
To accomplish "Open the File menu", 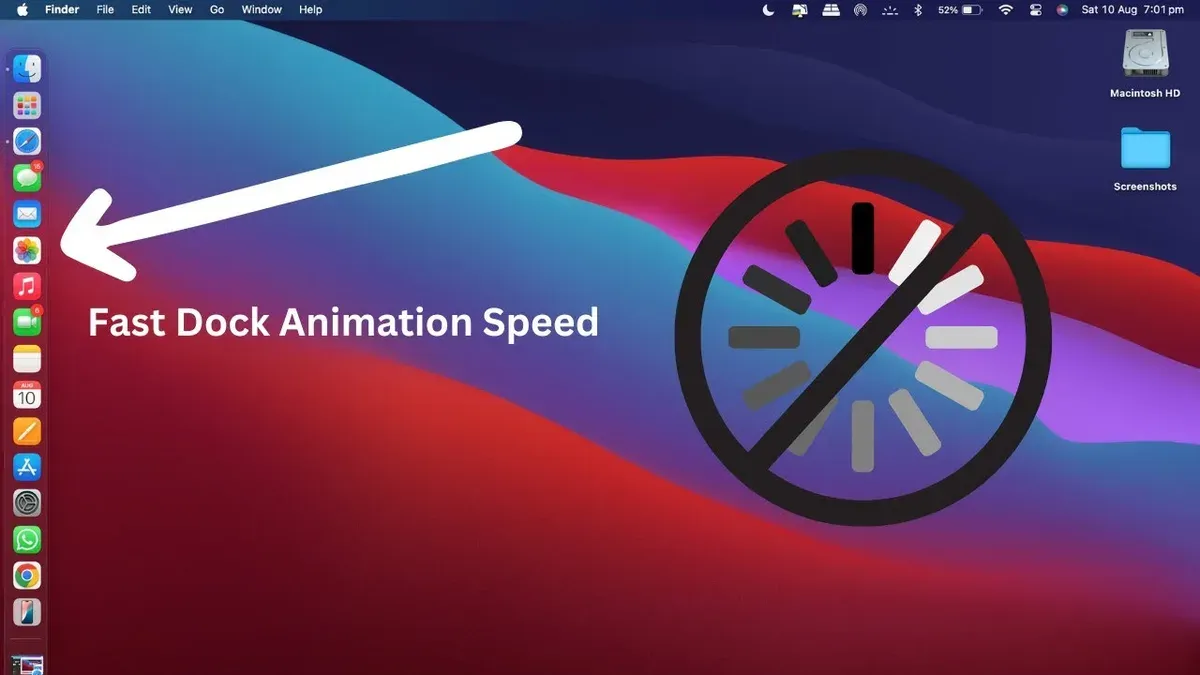I will [x=105, y=9].
